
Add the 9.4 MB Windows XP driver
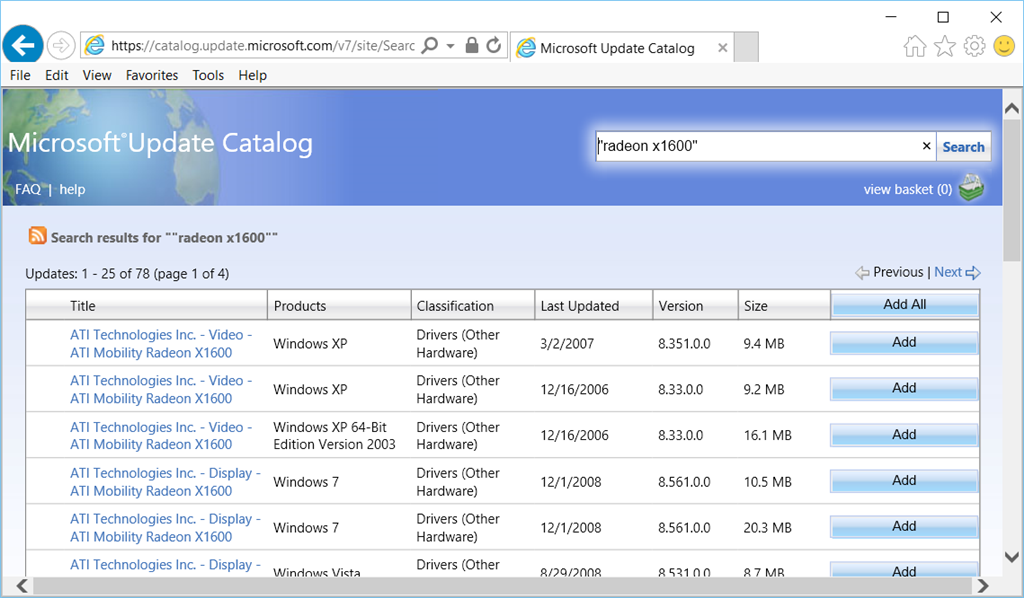click(904, 343)
